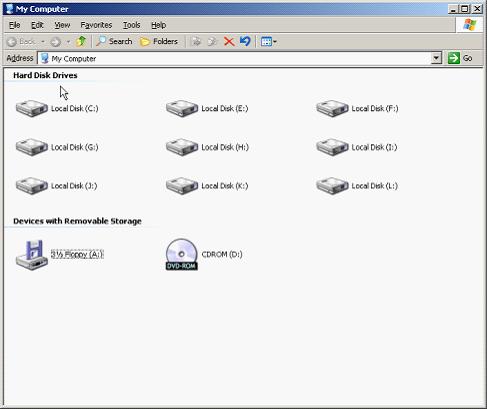Select the Local Disk (C:) drive icon
The height and width of the screenshot is (409, 487).
pyautogui.click(x=32, y=108)
